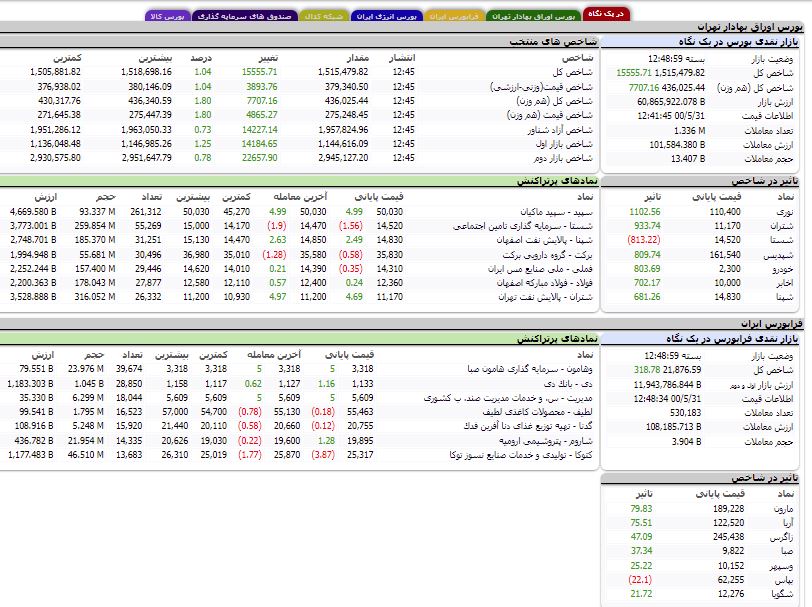
Task: Select the 'بورس انرژی ایران' tab
Action: click(386, 16)
